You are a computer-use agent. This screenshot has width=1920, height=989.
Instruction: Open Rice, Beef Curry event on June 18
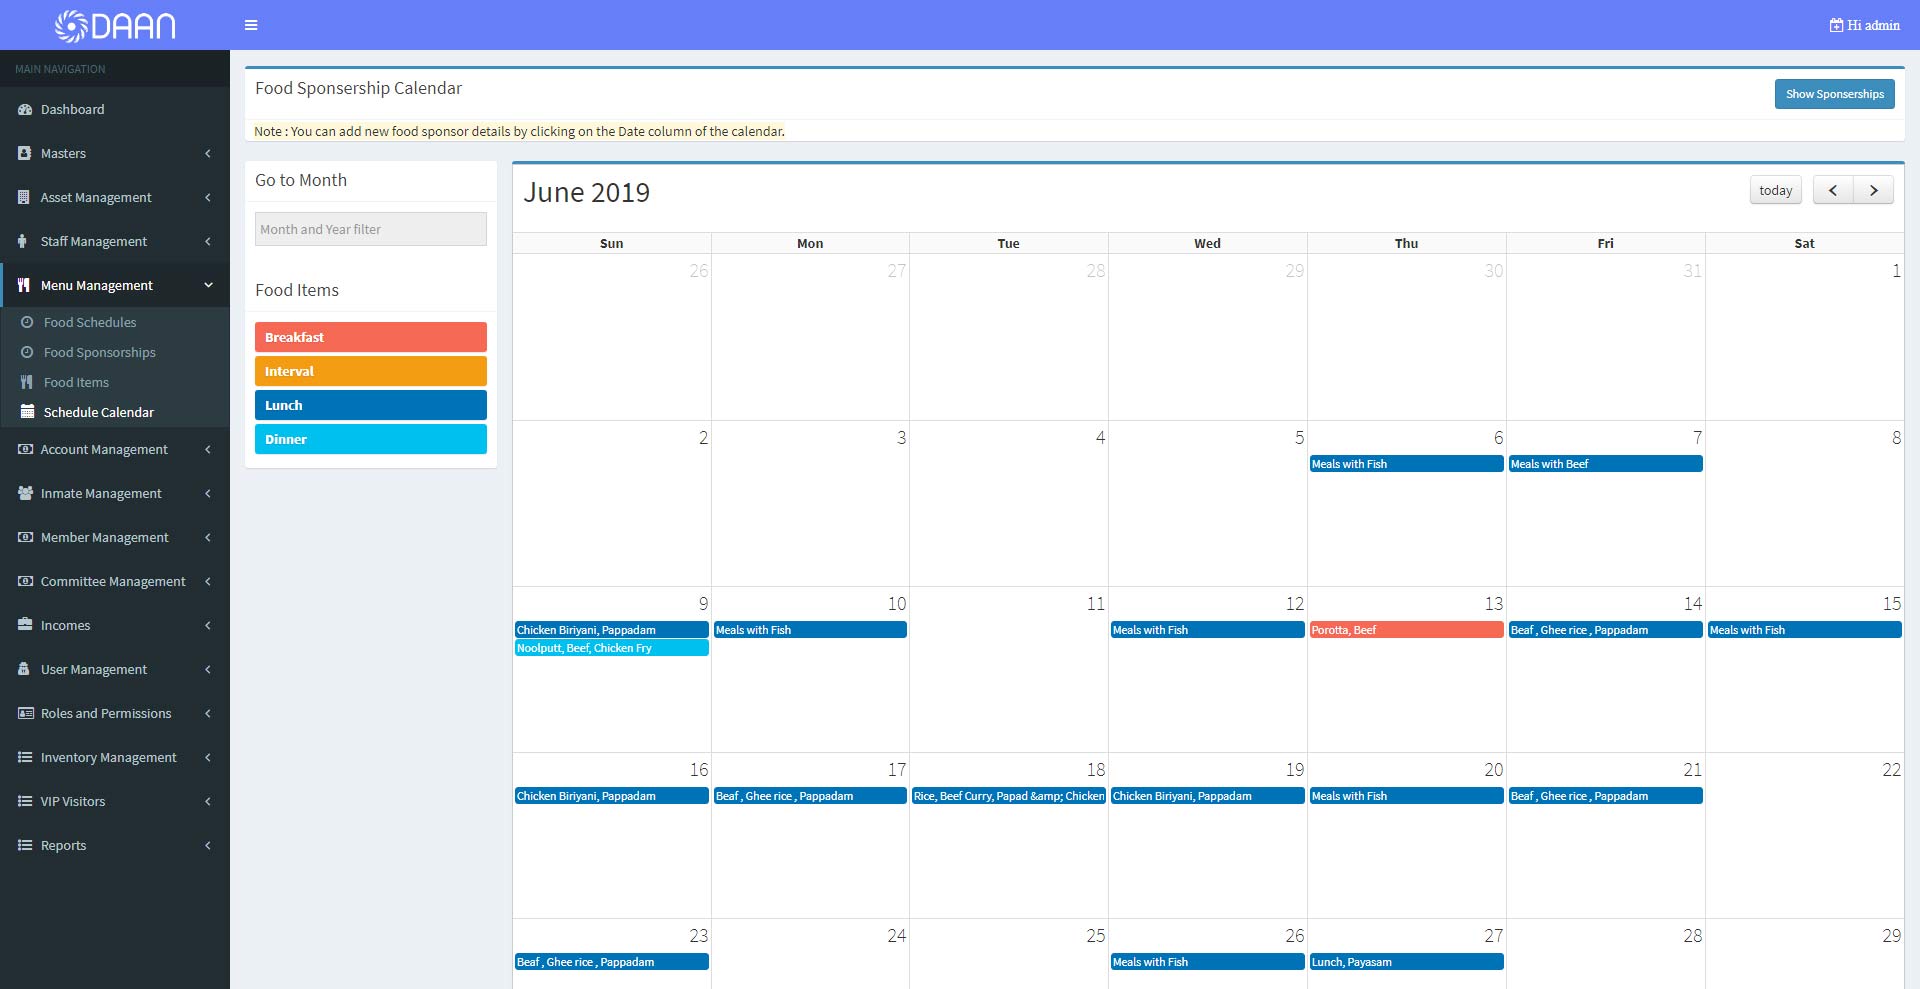pos(1008,796)
